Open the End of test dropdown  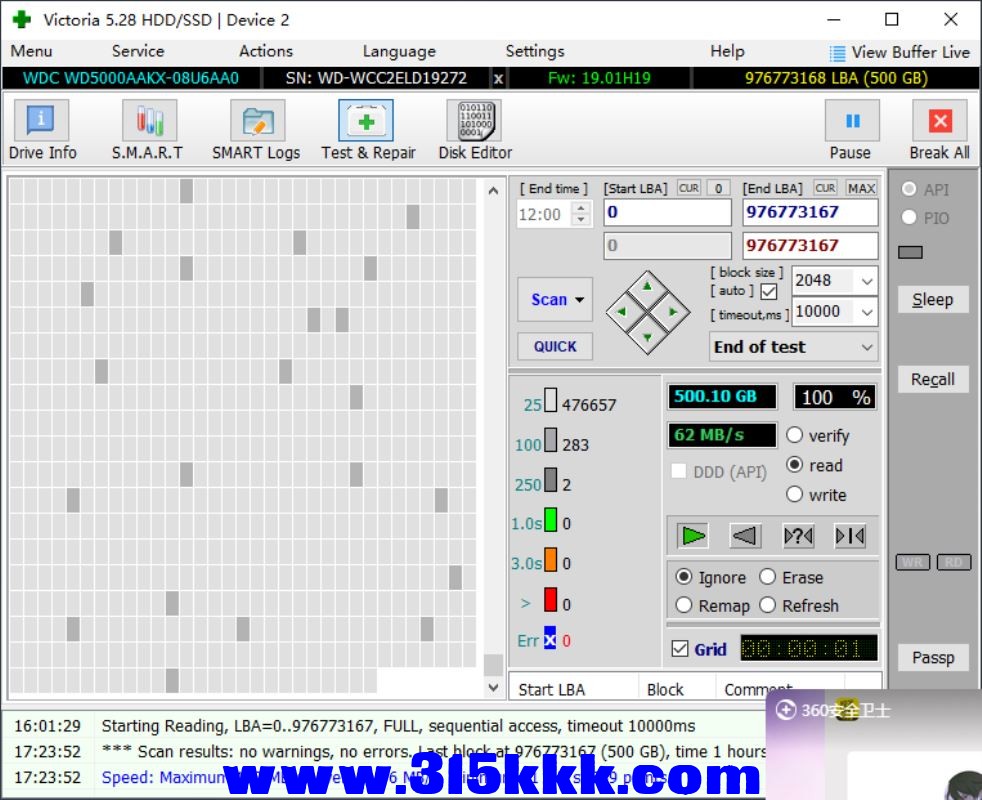click(x=793, y=346)
